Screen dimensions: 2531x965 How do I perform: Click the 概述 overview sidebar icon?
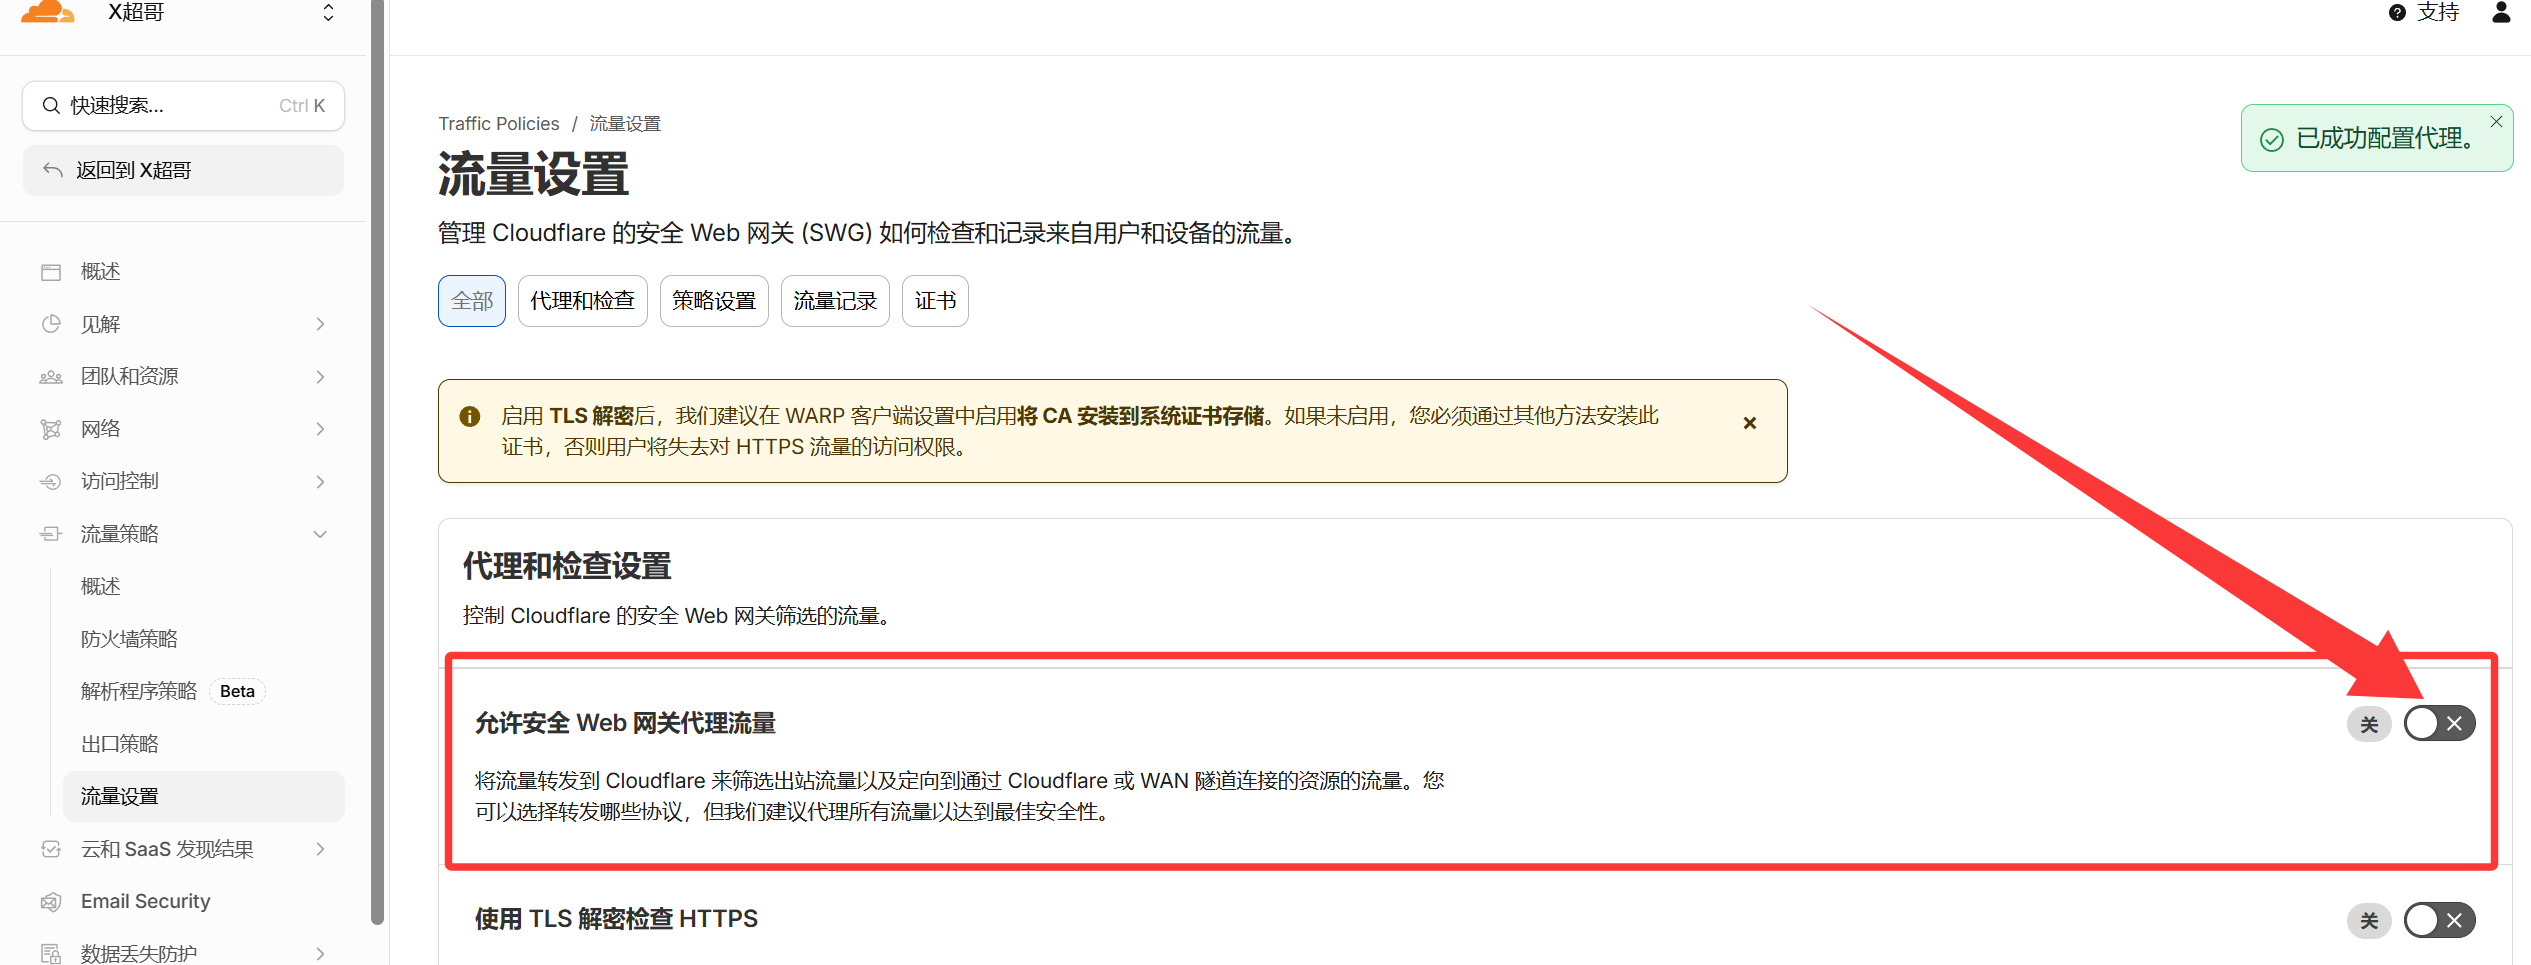51,272
